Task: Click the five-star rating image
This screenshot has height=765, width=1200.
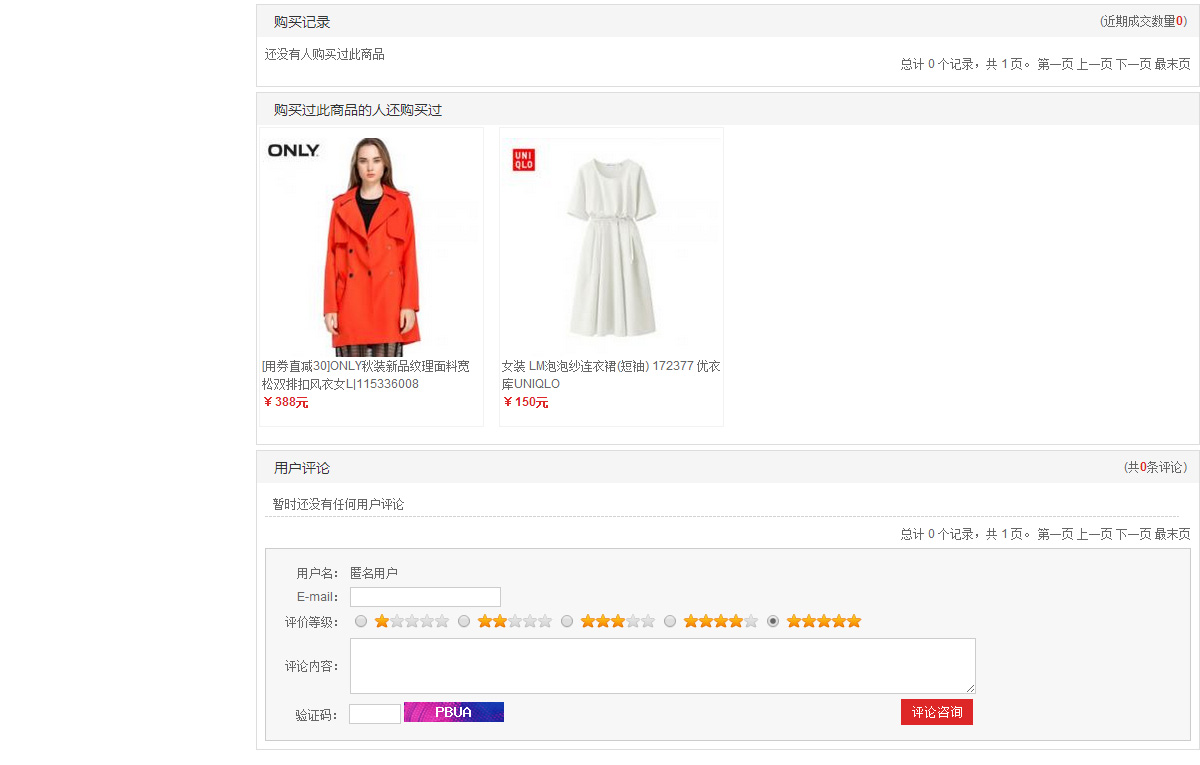Action: click(824, 621)
